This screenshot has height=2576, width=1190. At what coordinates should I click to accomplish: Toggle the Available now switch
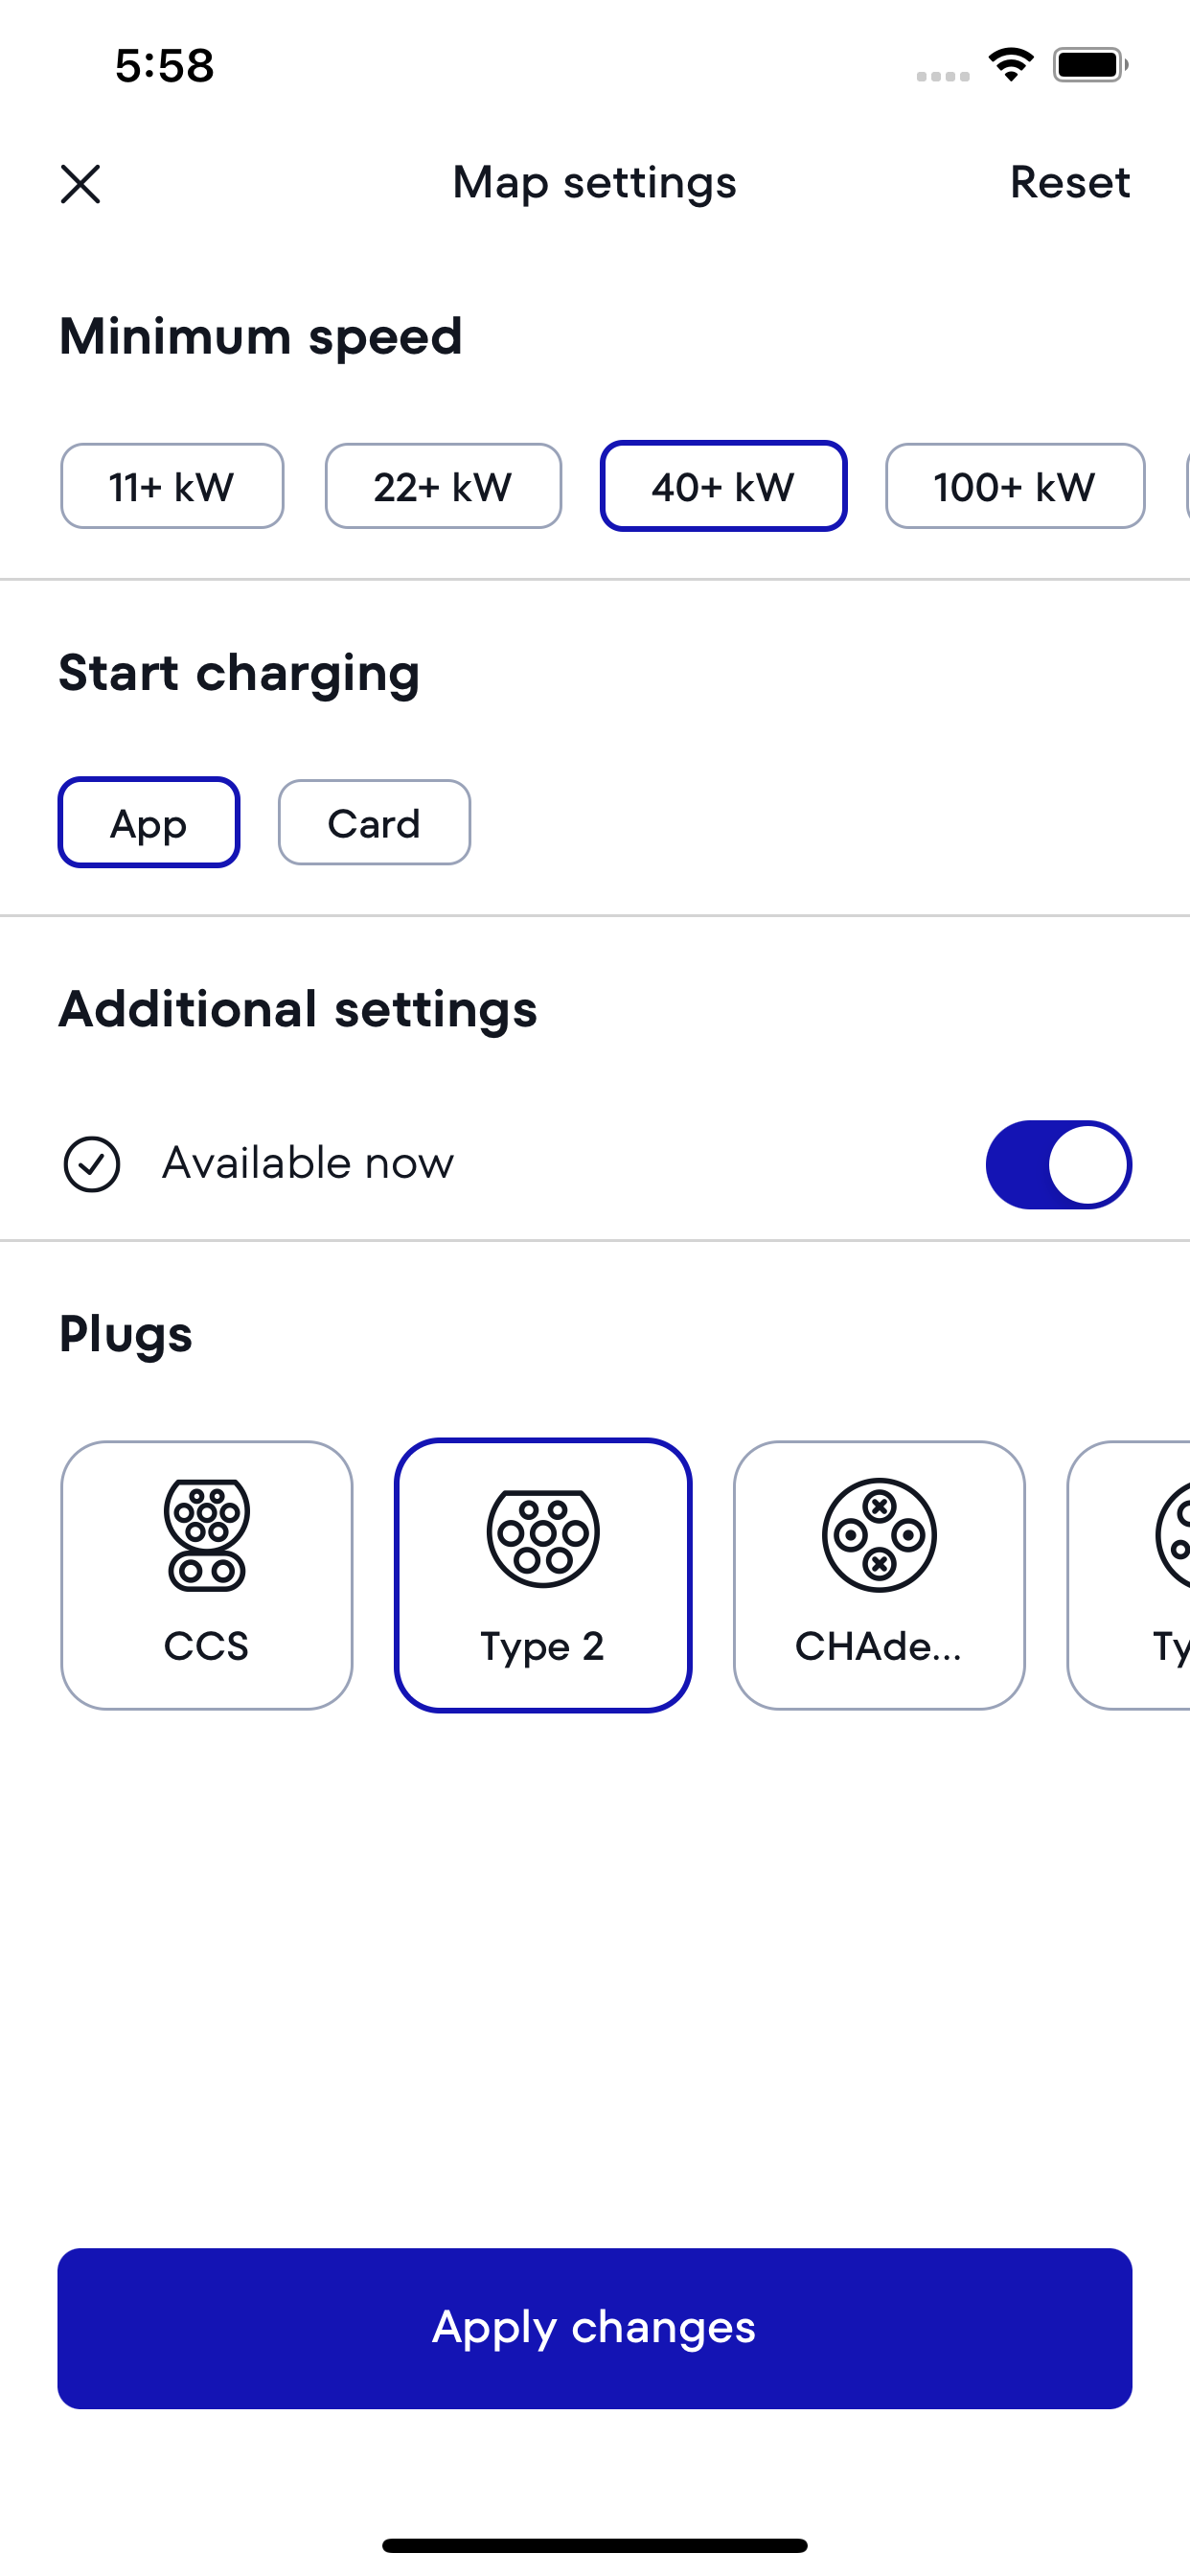[1058, 1164]
